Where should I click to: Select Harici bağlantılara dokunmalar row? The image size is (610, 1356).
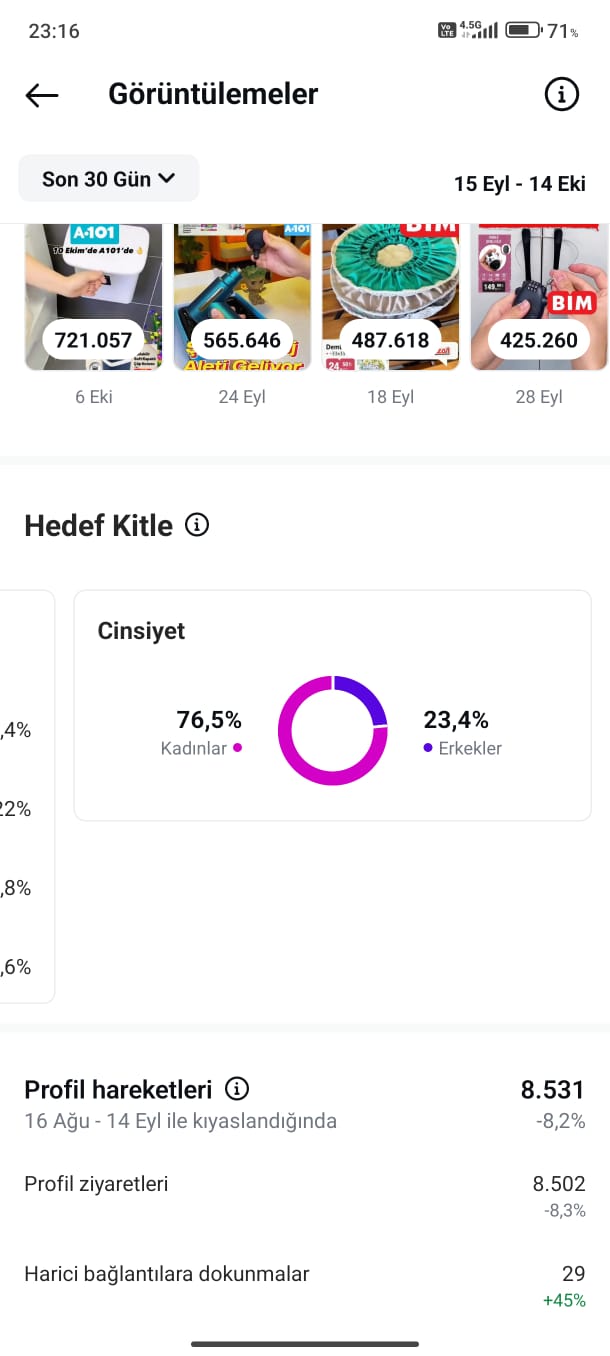click(x=305, y=1286)
